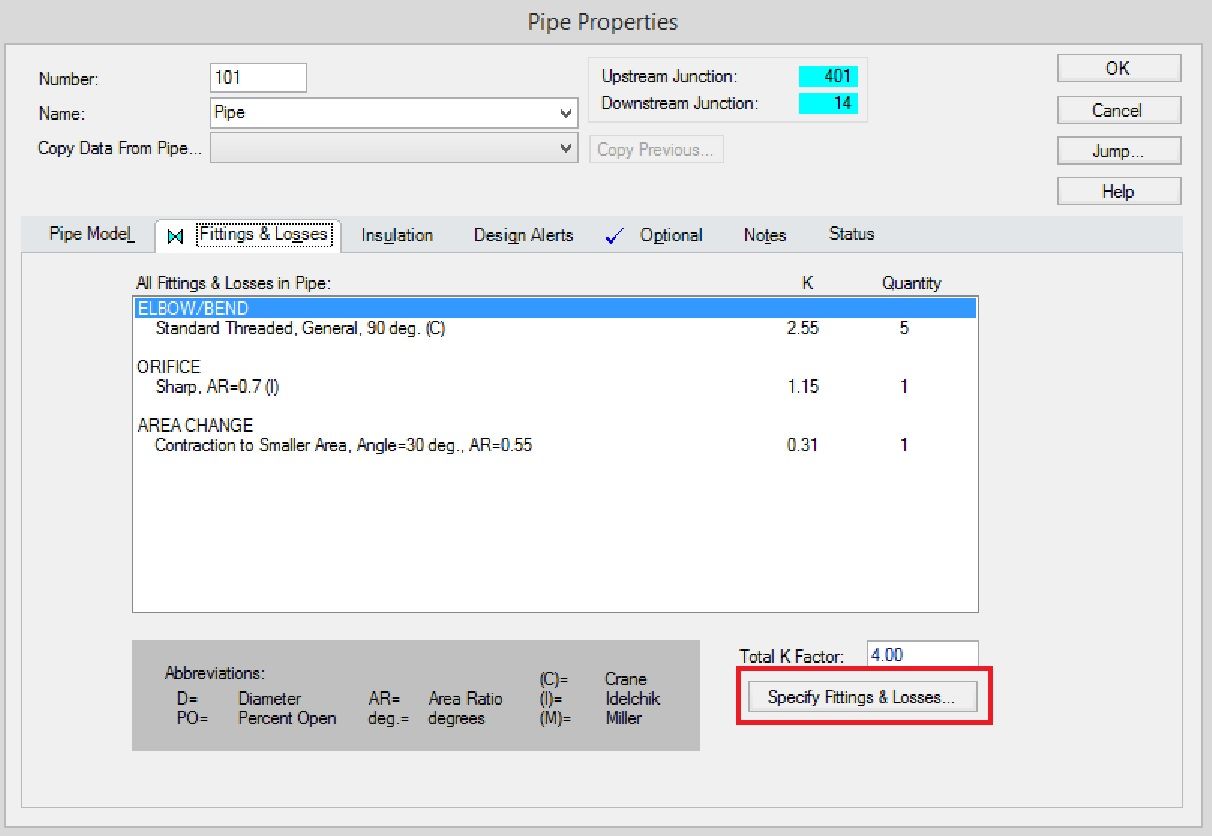Switch to the Pipe Model tab

coord(91,235)
